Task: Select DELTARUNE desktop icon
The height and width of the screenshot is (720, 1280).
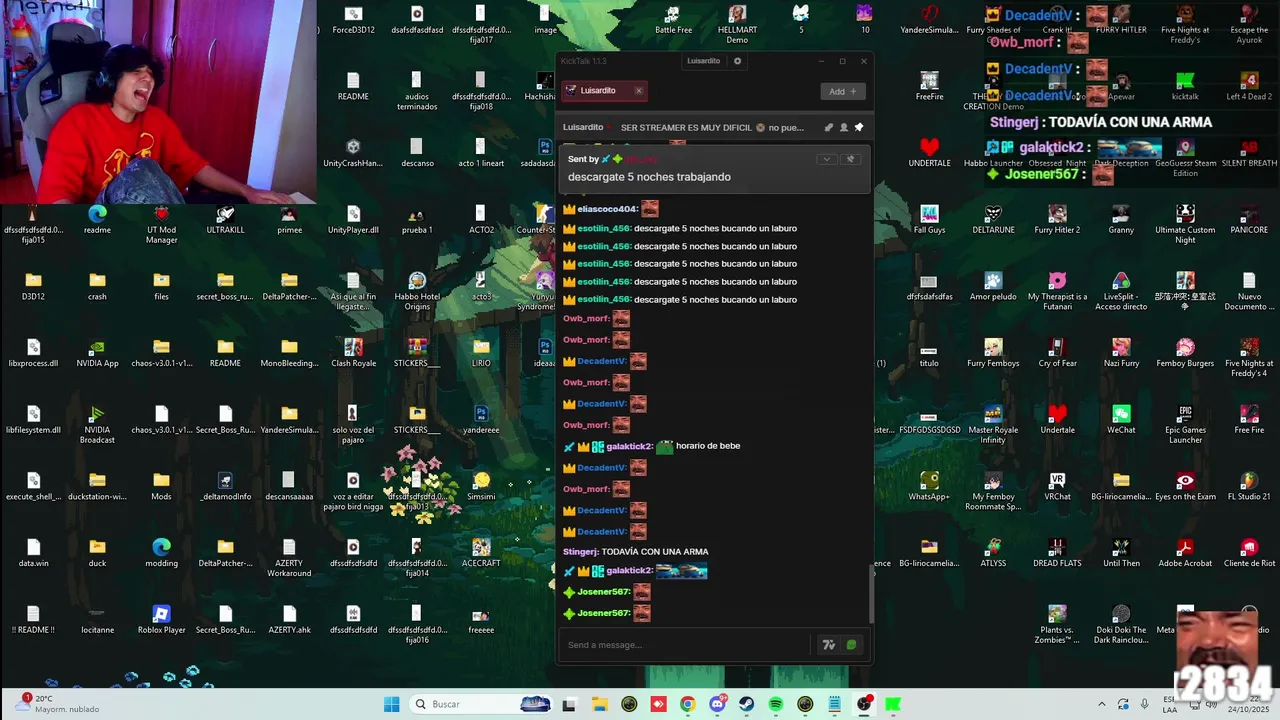Action: pos(993,220)
